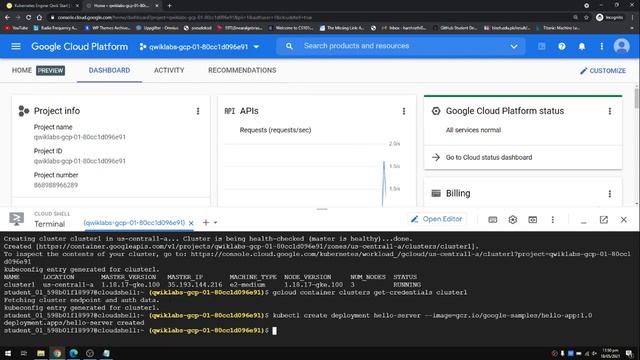This screenshot has width=640, height=360.
Task: Click the browser back arrow
Action: click(7, 18)
